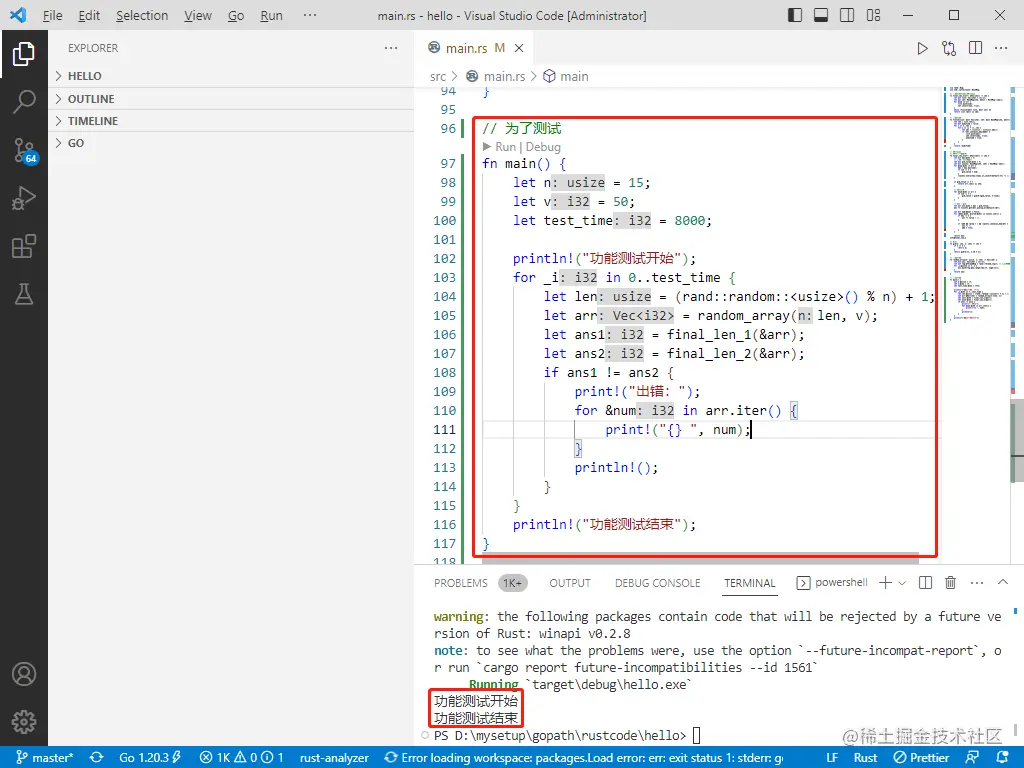Open the Run menu

coord(271,15)
